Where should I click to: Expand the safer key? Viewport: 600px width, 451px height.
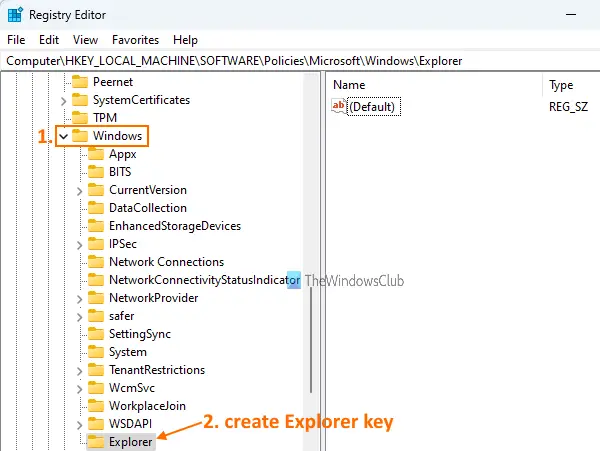(x=79, y=317)
